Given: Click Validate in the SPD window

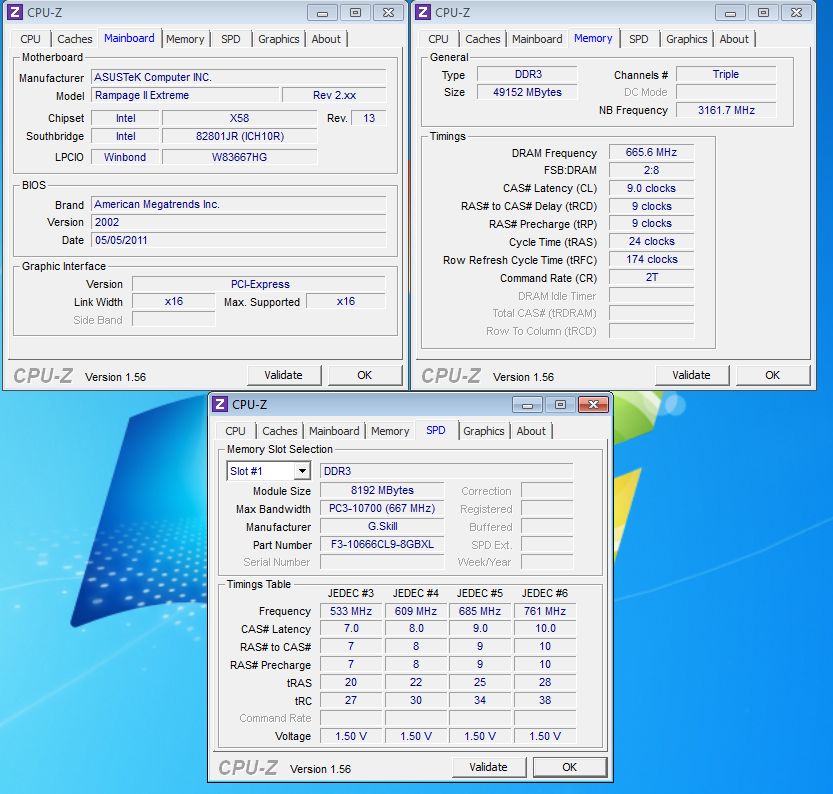Looking at the screenshot, I should point(489,767).
